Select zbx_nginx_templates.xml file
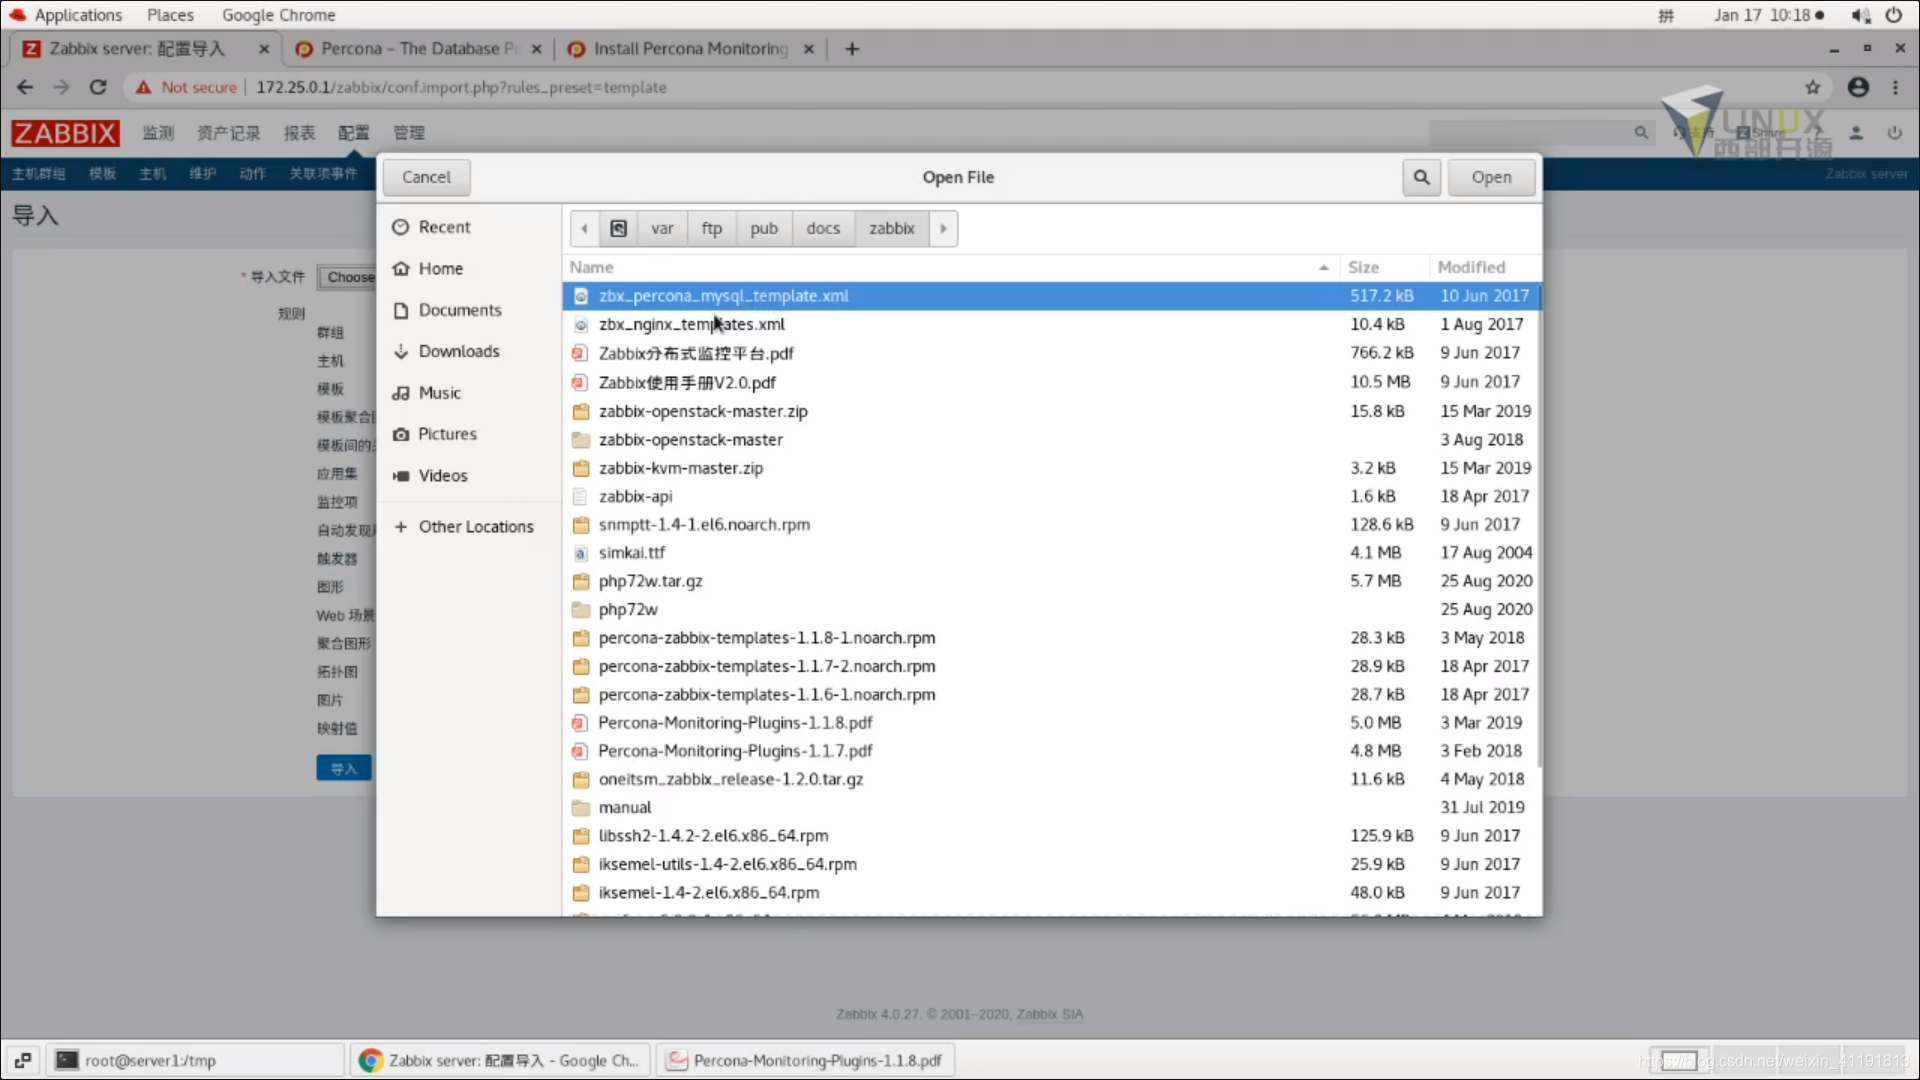The width and height of the screenshot is (1920, 1080). 1051,324
